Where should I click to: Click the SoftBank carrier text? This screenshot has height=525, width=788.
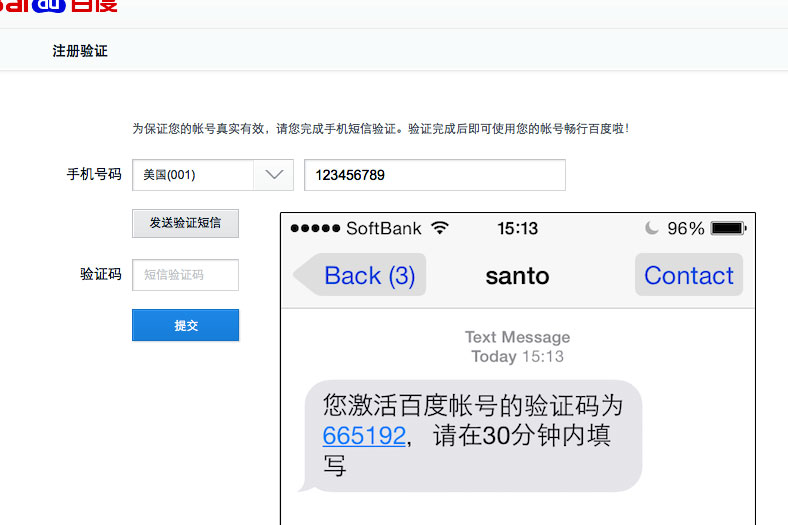(x=384, y=229)
